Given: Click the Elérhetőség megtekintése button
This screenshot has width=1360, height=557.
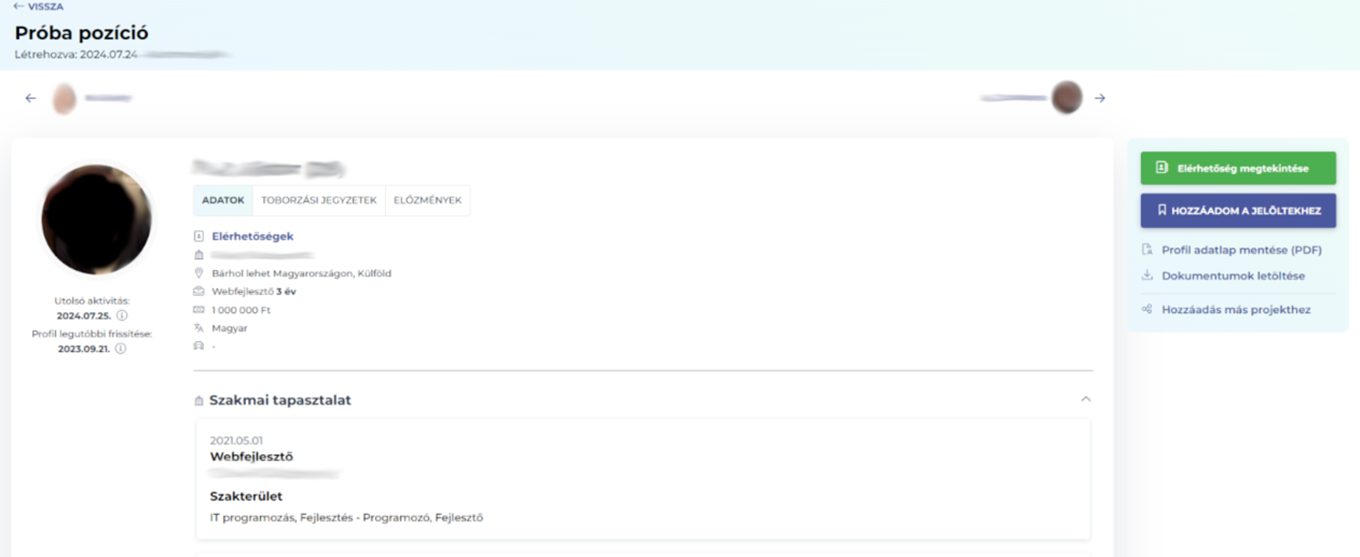Looking at the screenshot, I should point(1238,168).
